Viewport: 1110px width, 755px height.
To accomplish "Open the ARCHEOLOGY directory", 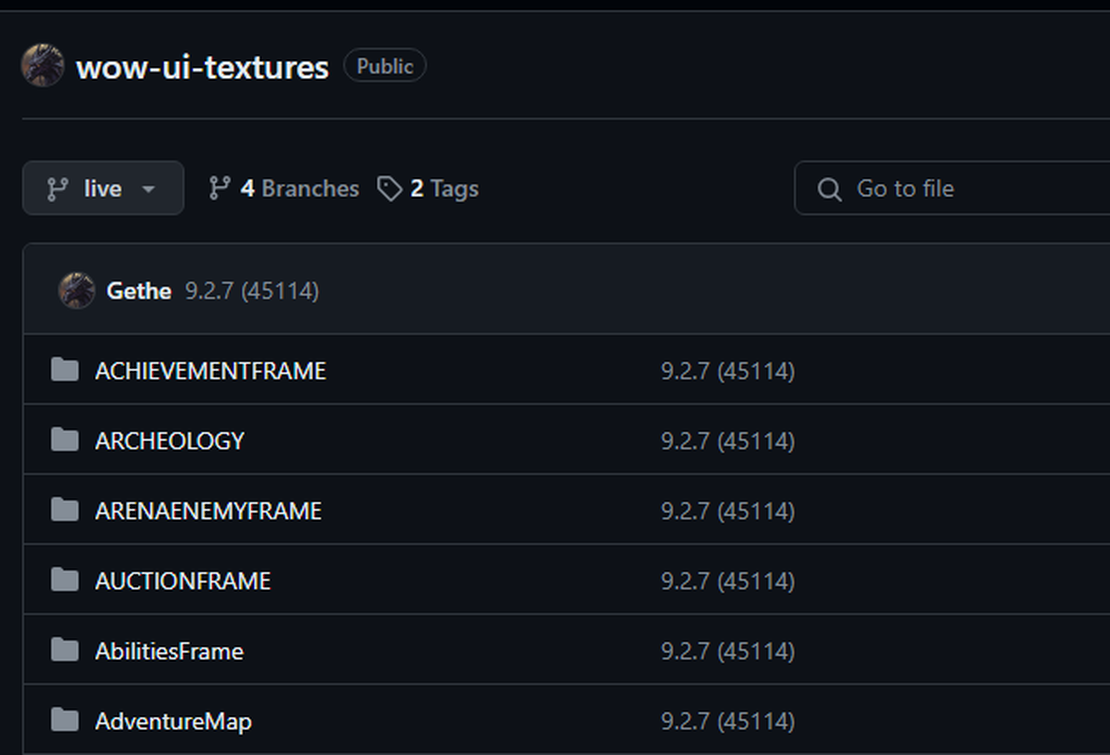I will click(x=169, y=441).
